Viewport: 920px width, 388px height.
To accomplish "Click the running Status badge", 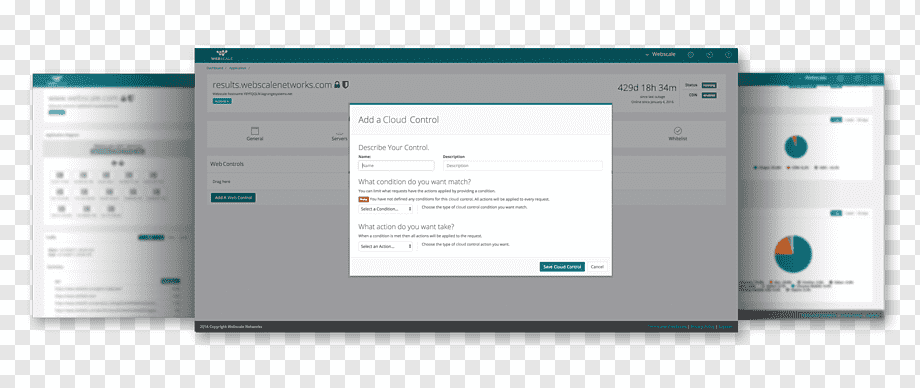I will click(x=709, y=85).
